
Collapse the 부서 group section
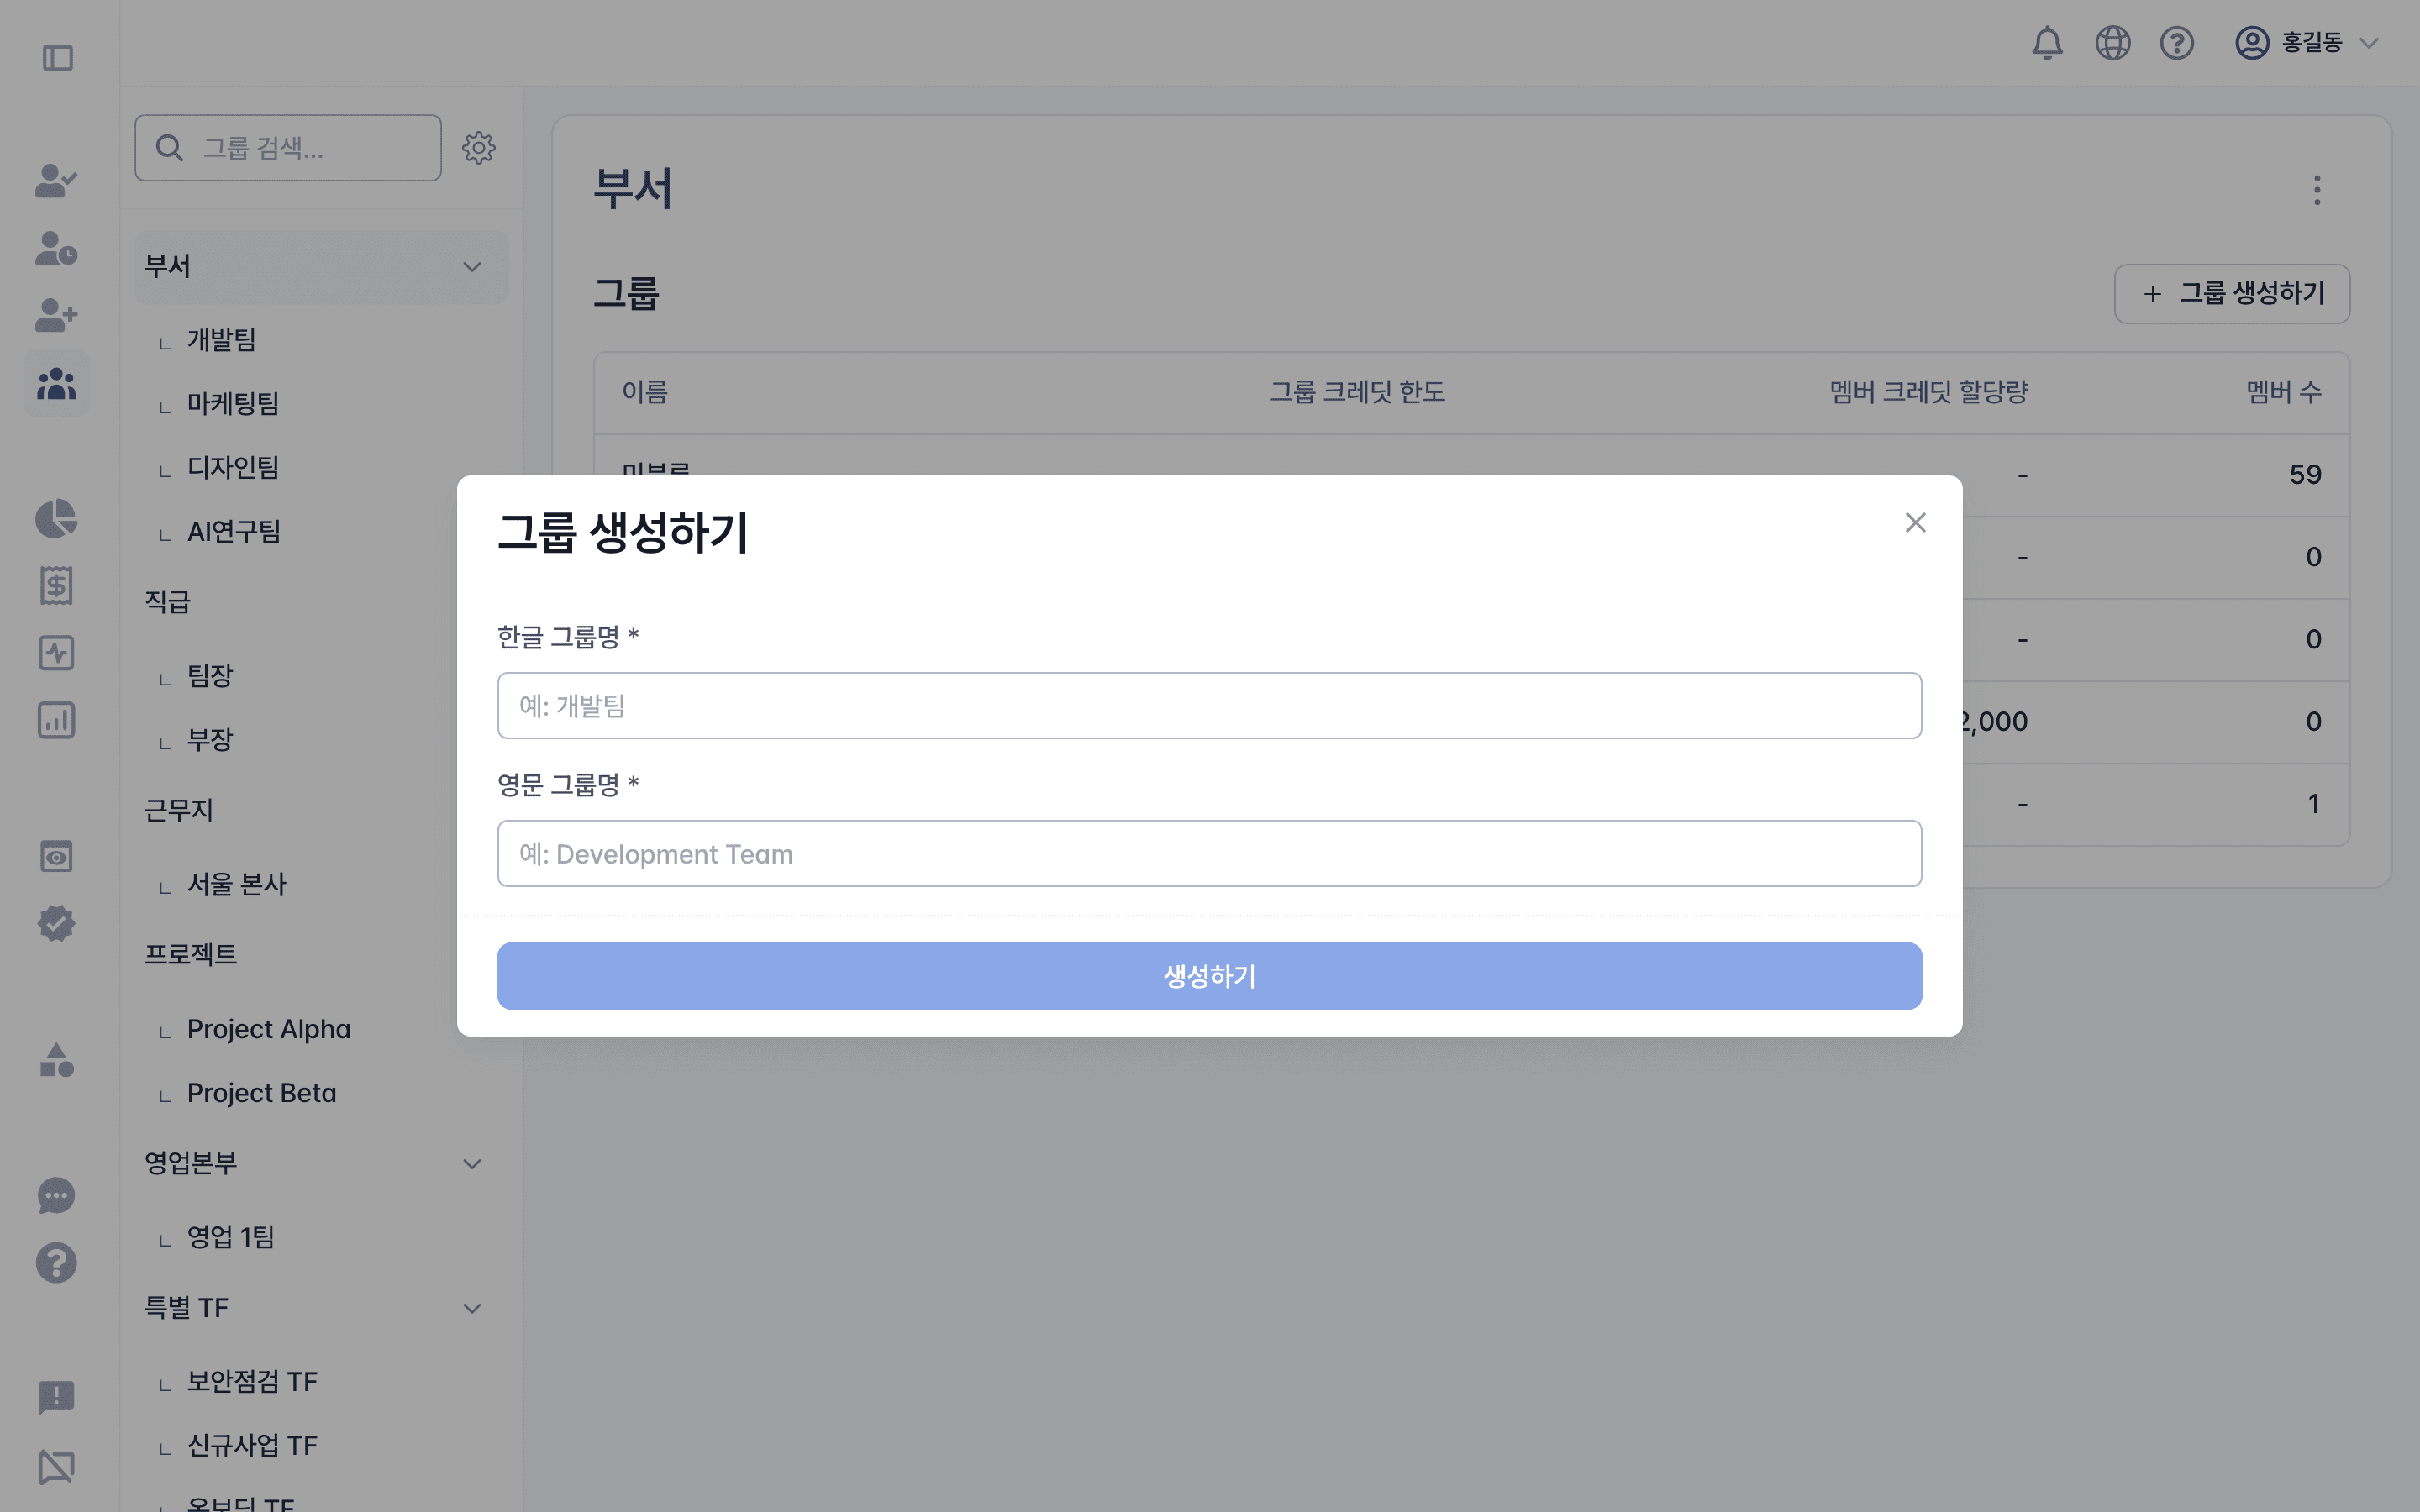pyautogui.click(x=472, y=267)
